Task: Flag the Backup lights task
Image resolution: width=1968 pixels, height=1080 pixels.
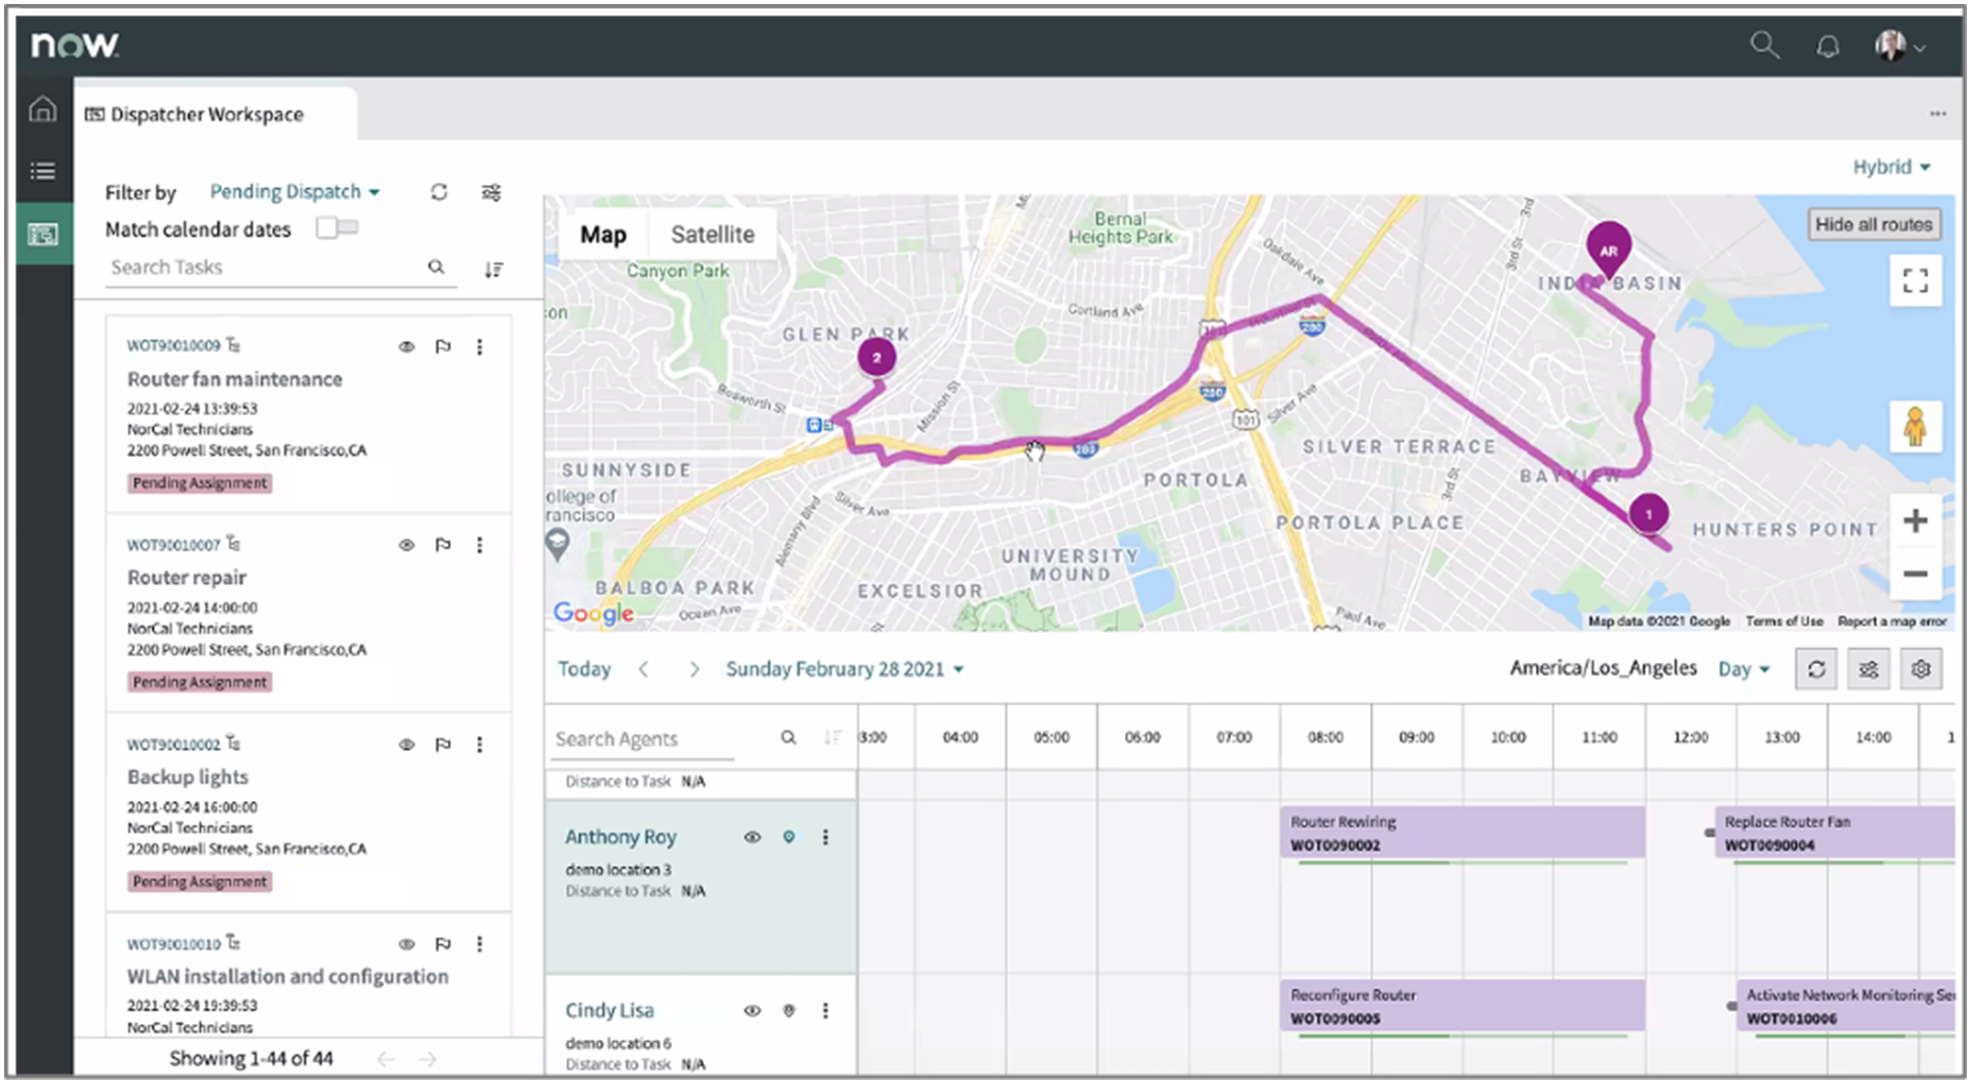Action: coord(443,745)
